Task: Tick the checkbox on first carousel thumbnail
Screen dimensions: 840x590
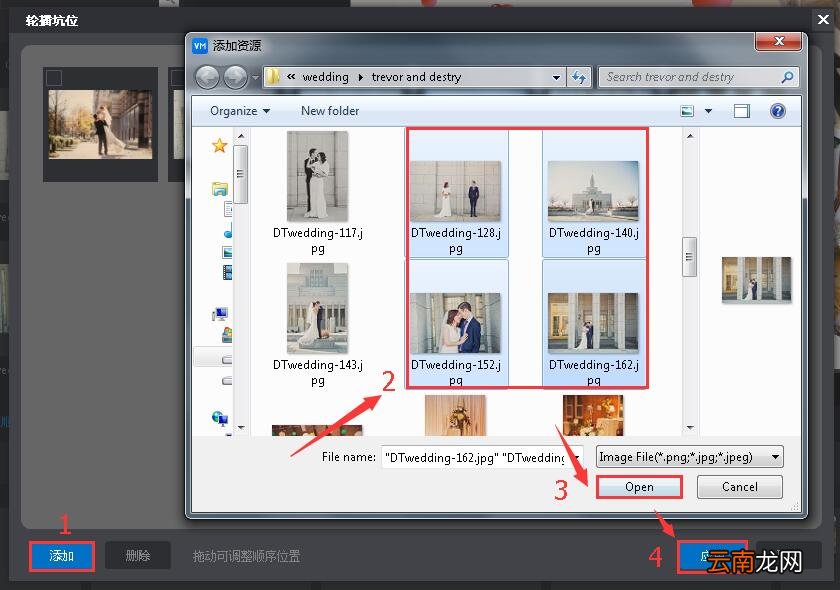Action: point(54,78)
